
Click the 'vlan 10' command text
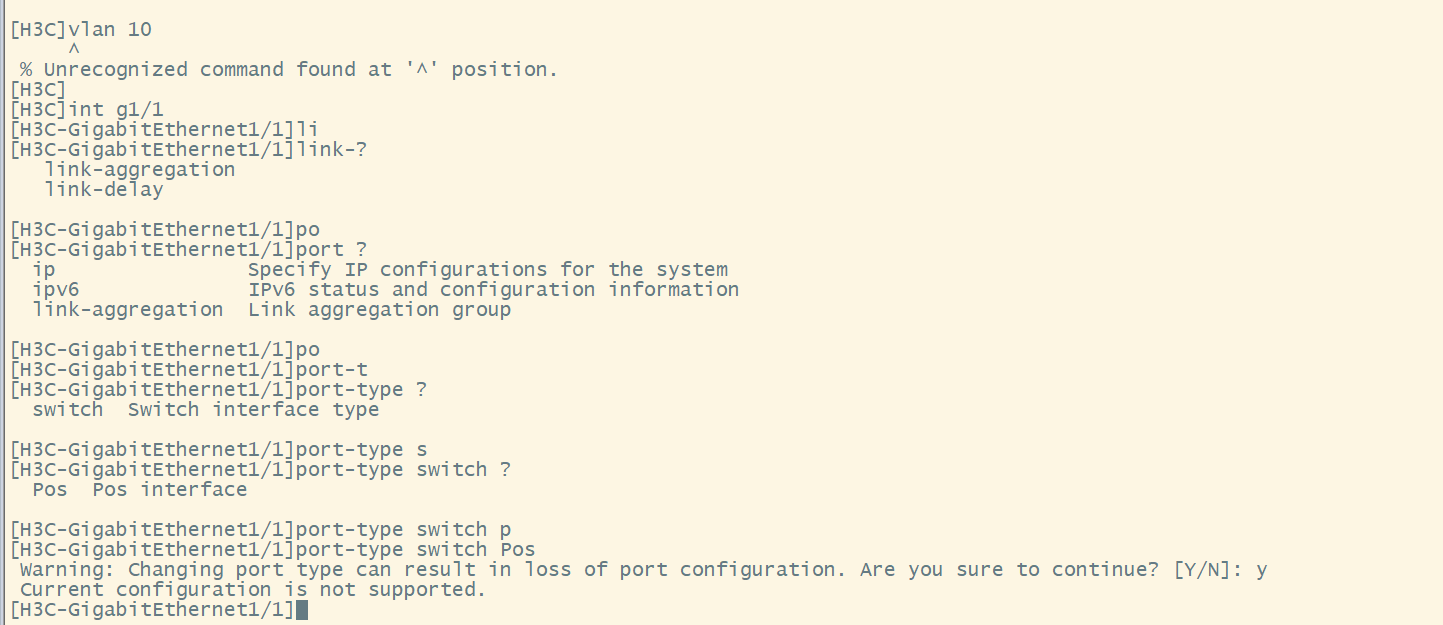tap(110, 30)
